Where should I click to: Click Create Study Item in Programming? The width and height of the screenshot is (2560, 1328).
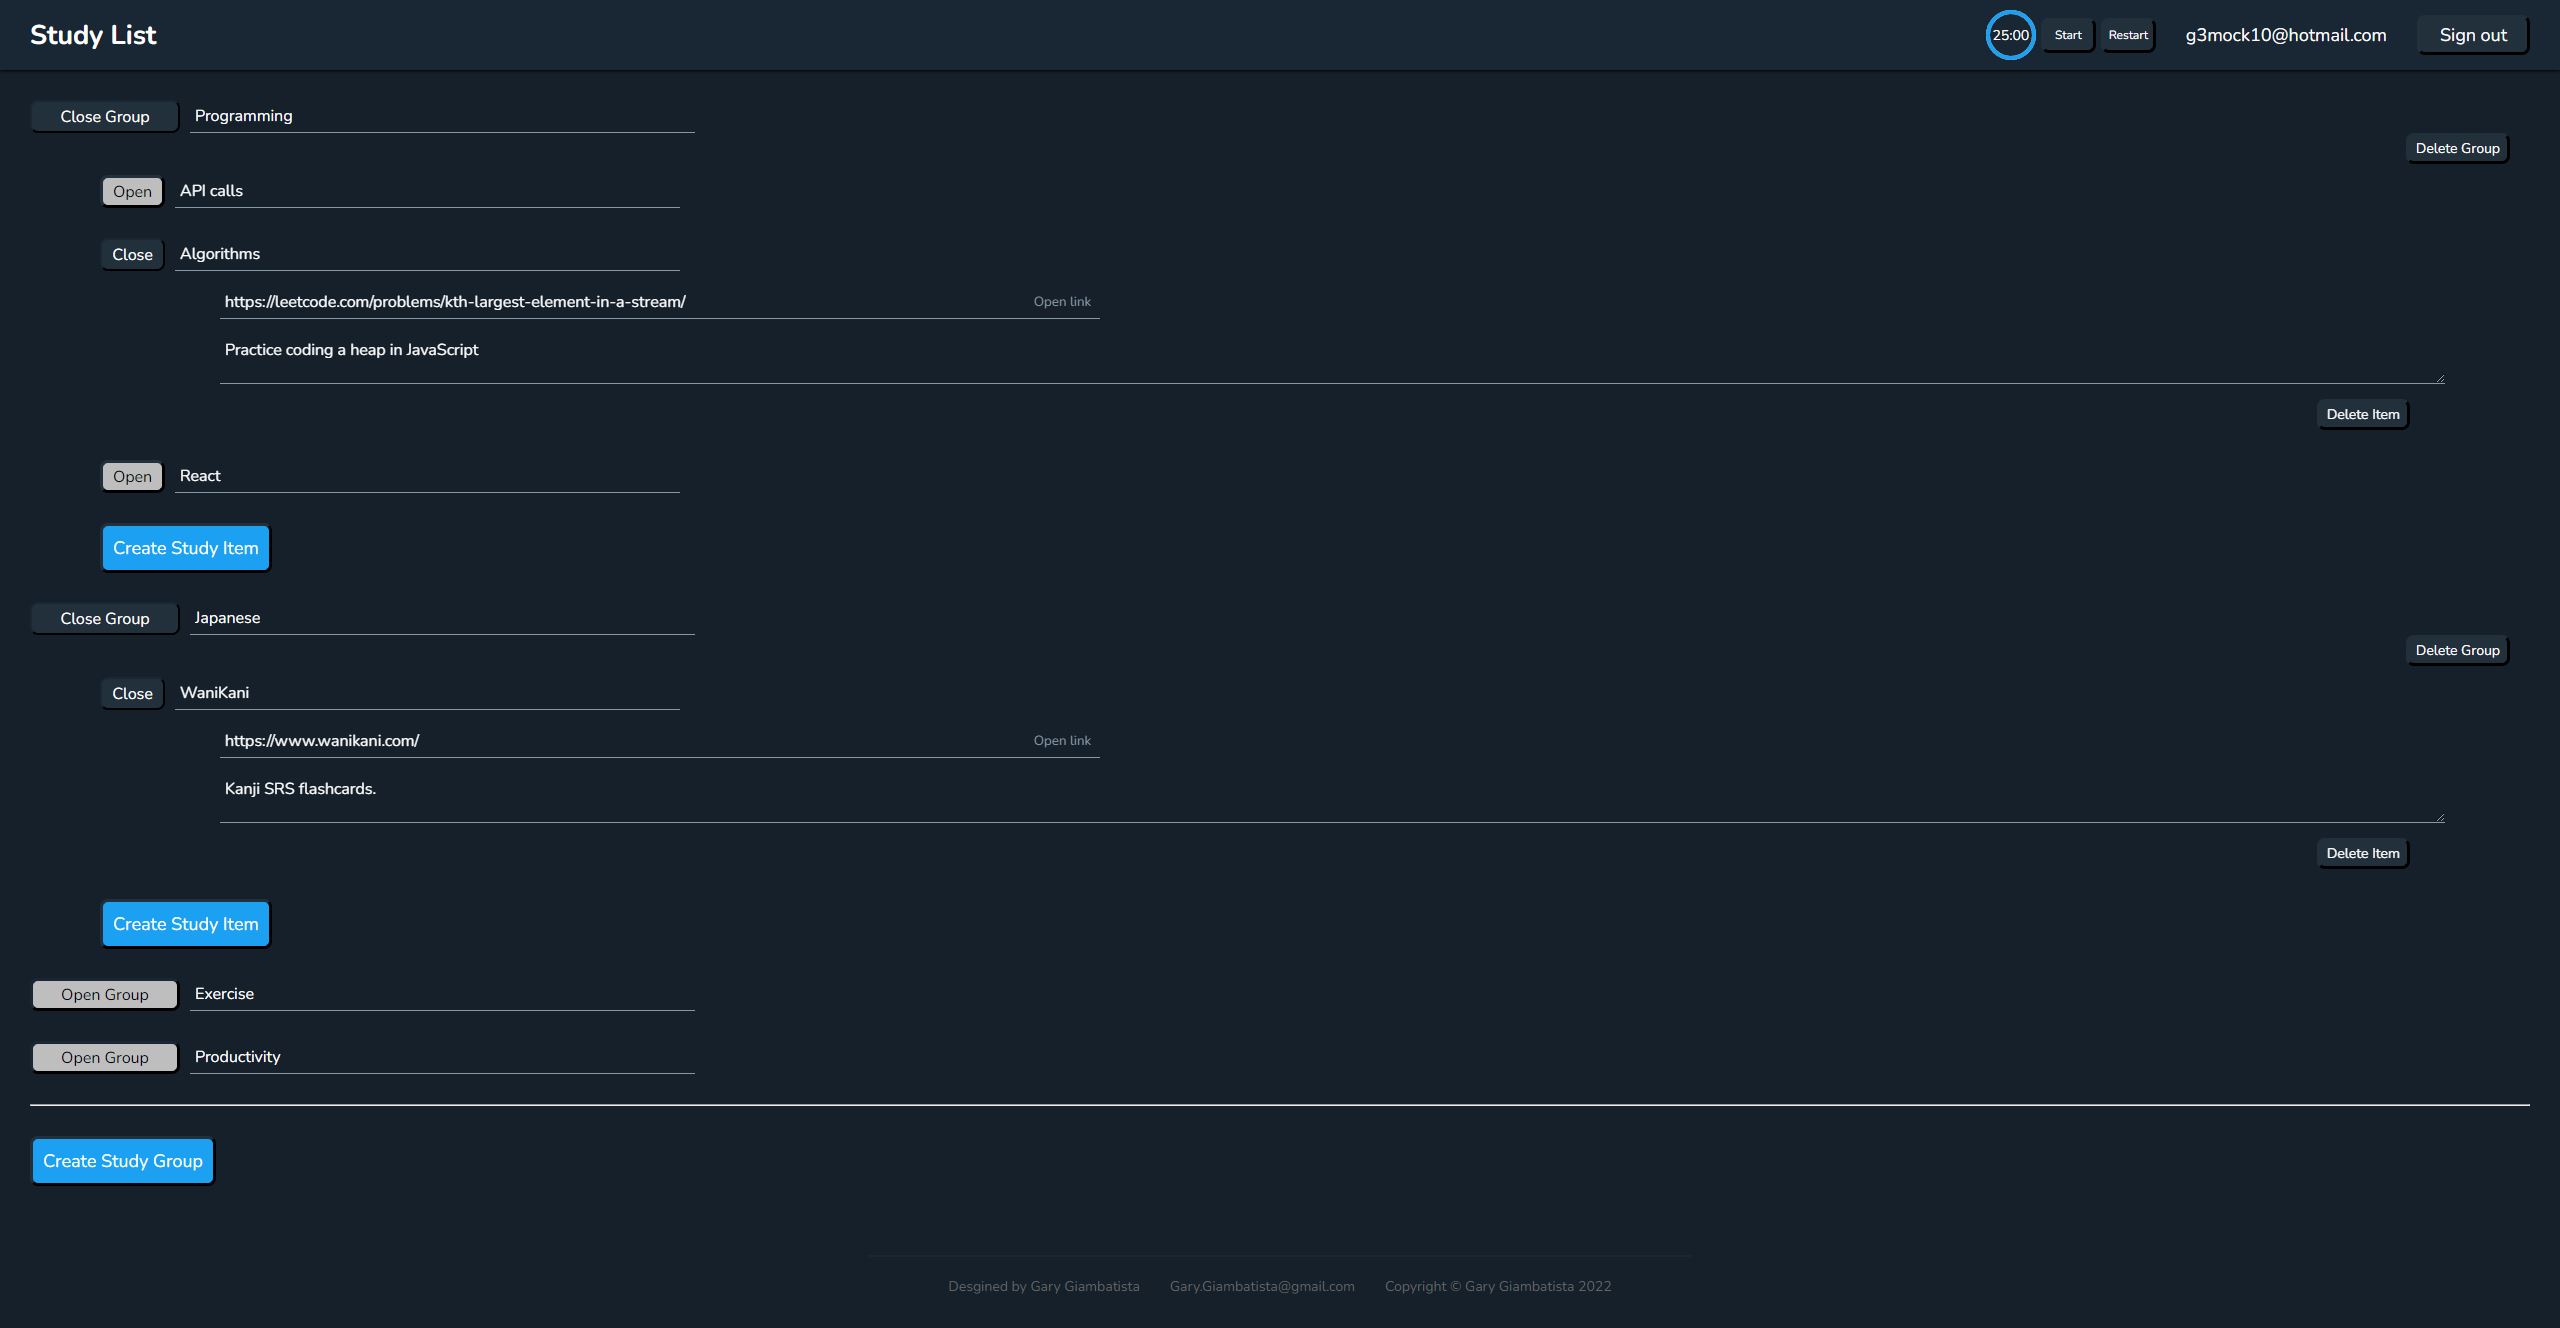click(x=185, y=547)
